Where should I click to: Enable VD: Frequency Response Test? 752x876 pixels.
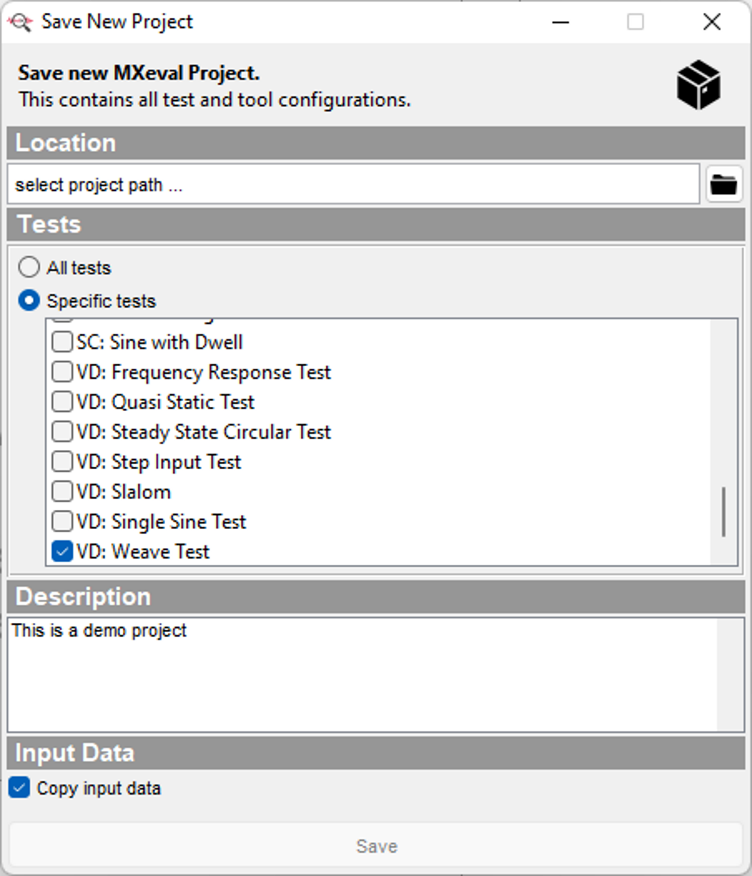click(x=62, y=372)
